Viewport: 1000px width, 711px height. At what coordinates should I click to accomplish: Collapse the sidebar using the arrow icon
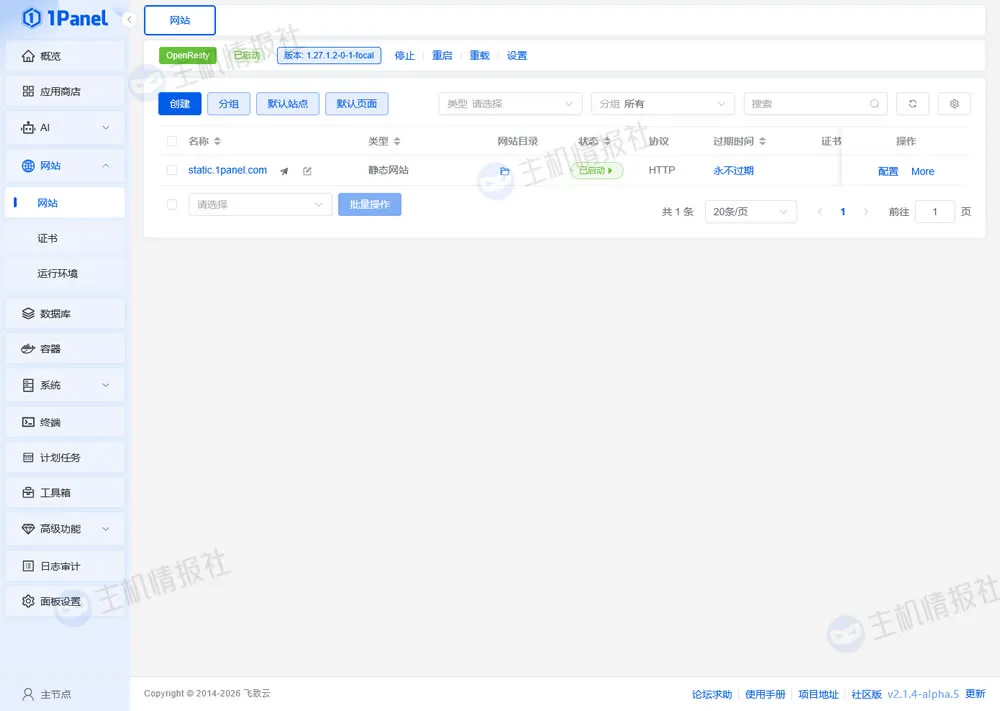click(129, 19)
